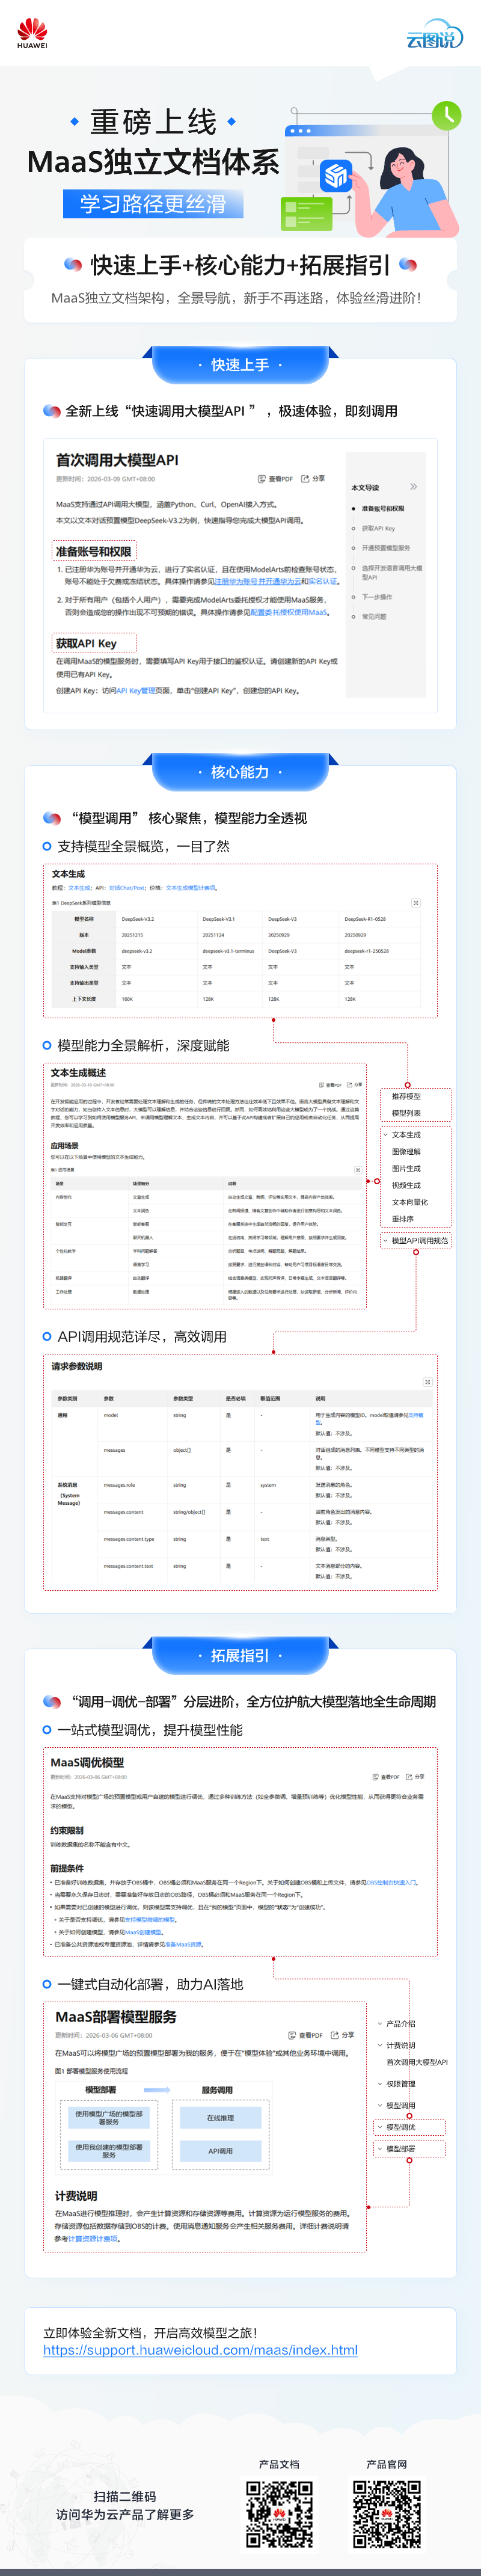Click API调用 box in flow diagram
Viewport: 481px width, 2576px height.
click(x=220, y=2150)
